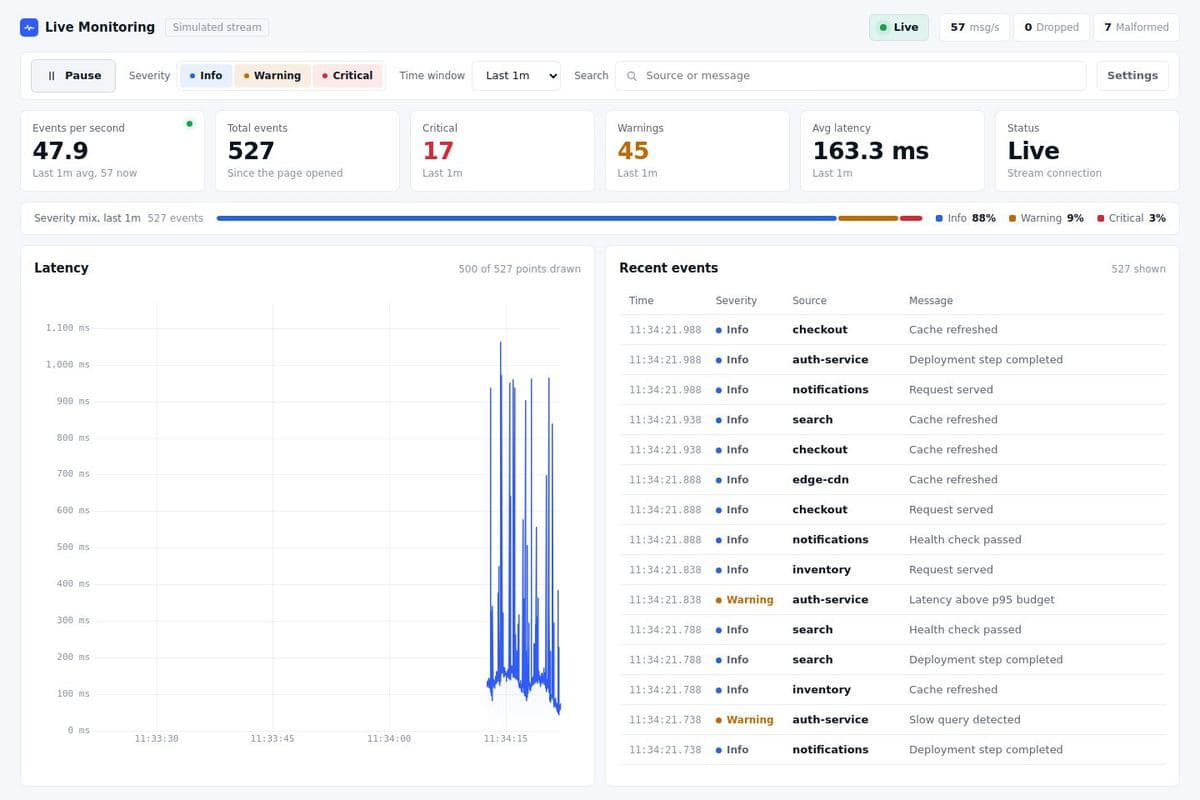Click the green dot on Events per second card

click(189, 124)
